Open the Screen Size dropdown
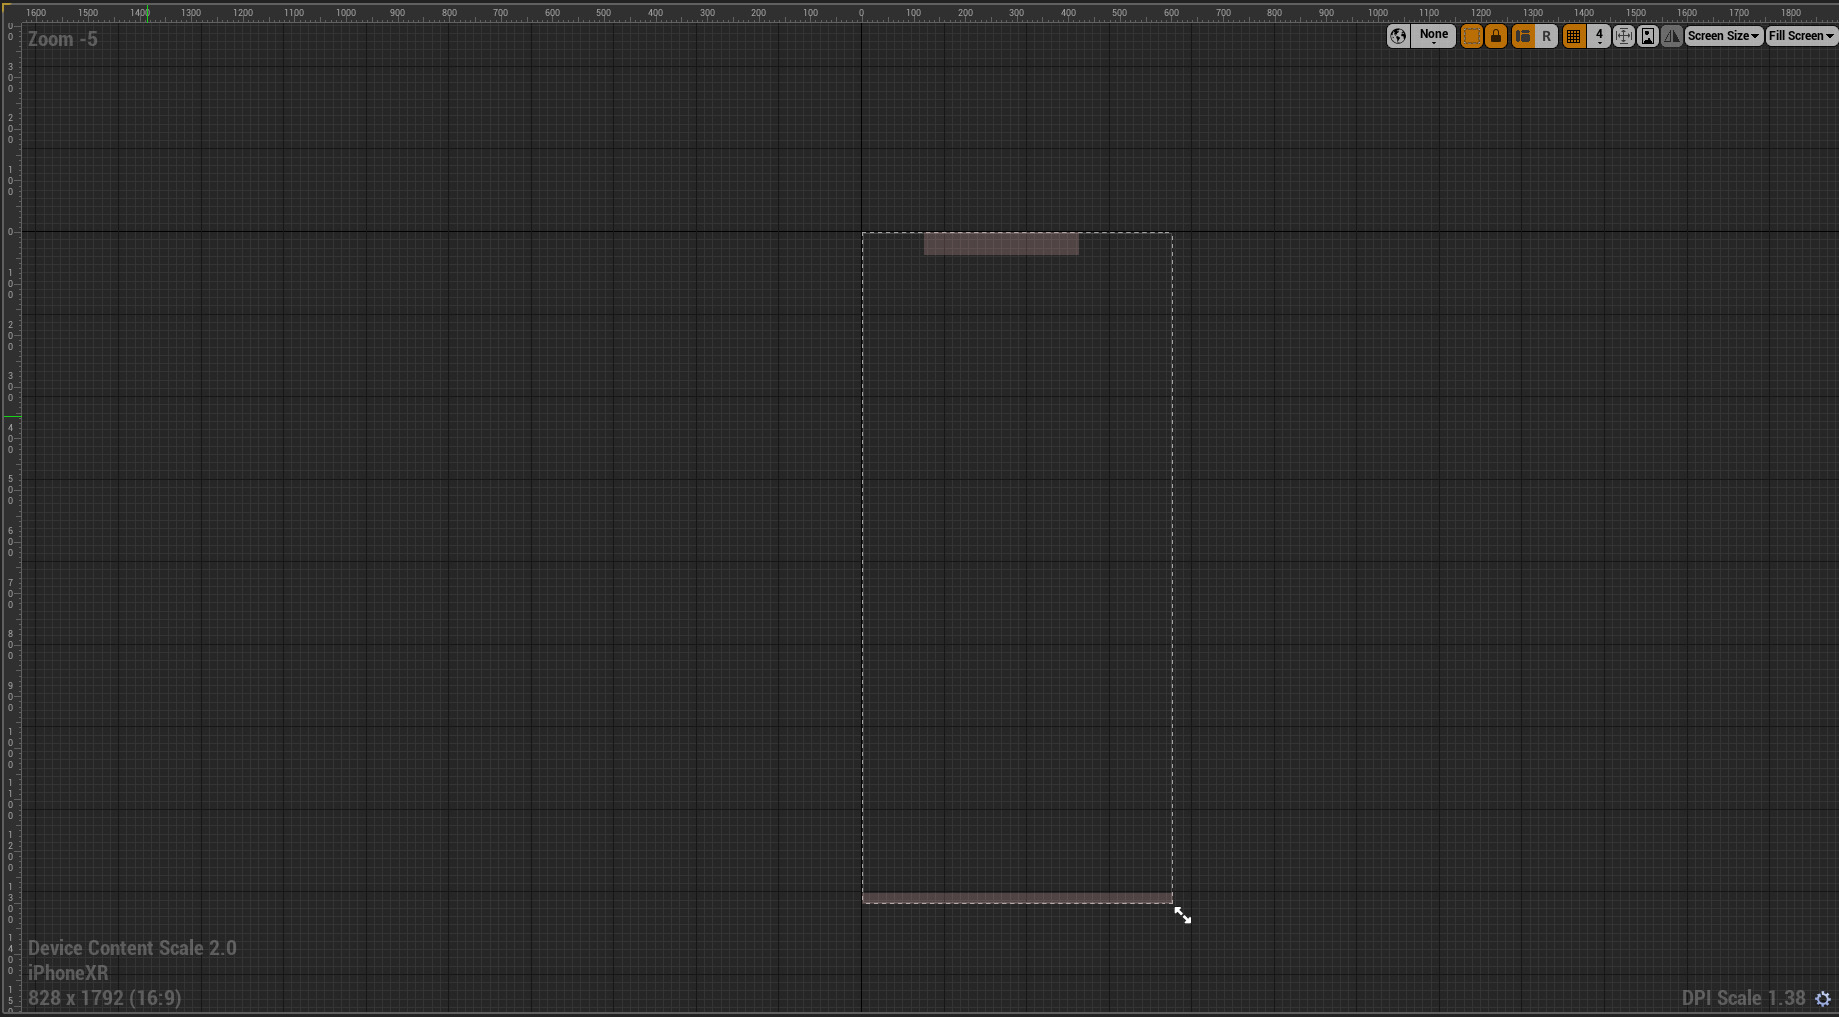 point(1724,36)
